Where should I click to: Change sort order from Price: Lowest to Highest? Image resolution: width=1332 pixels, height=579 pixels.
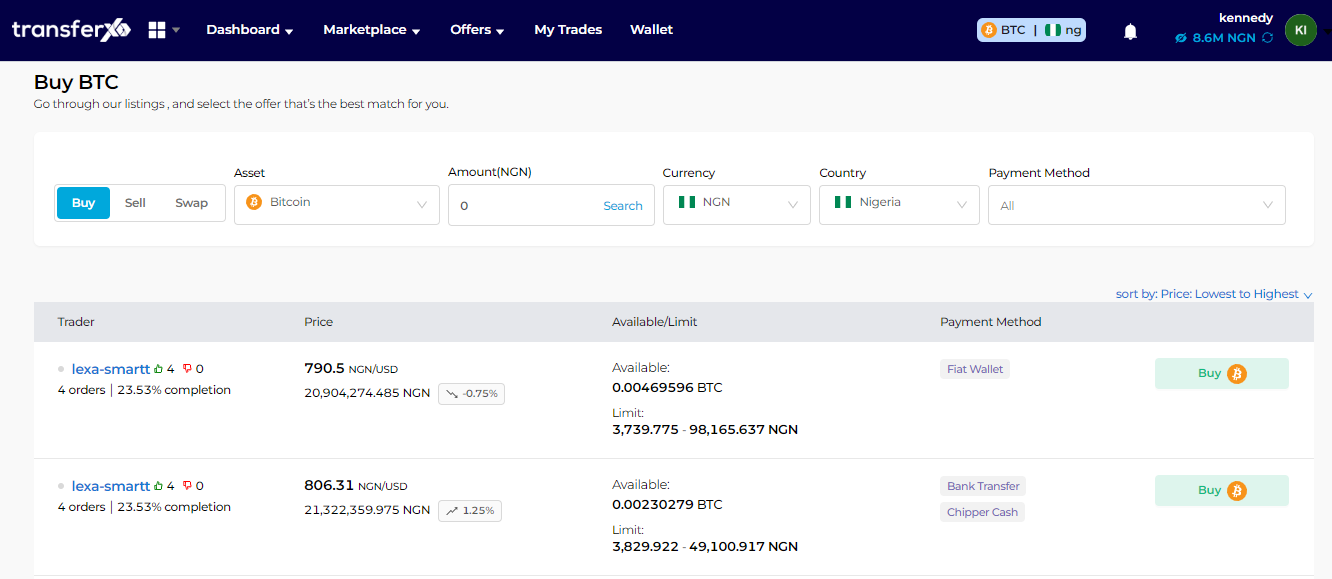1213,294
